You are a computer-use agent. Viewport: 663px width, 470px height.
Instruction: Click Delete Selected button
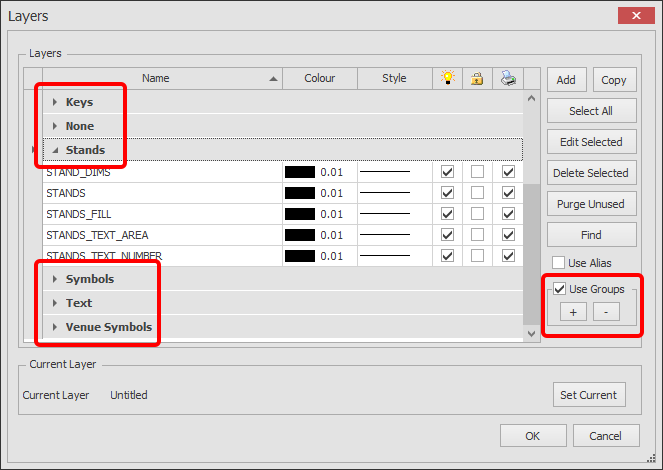(x=592, y=173)
